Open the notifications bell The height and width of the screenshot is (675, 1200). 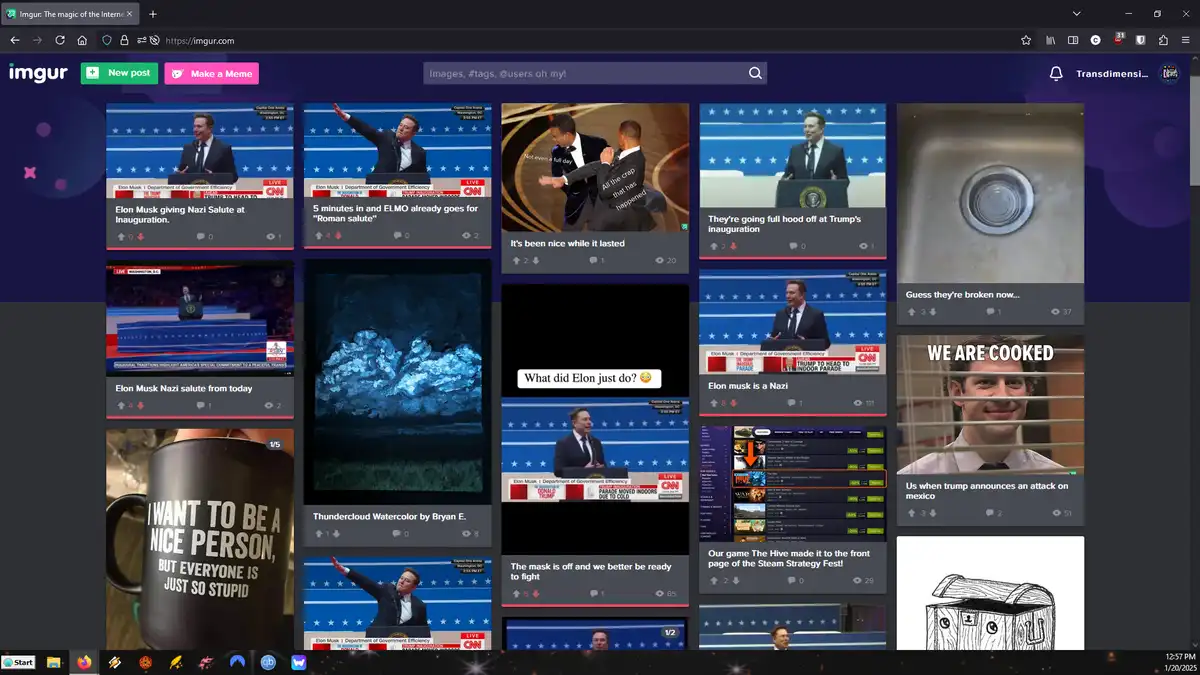coord(1056,74)
